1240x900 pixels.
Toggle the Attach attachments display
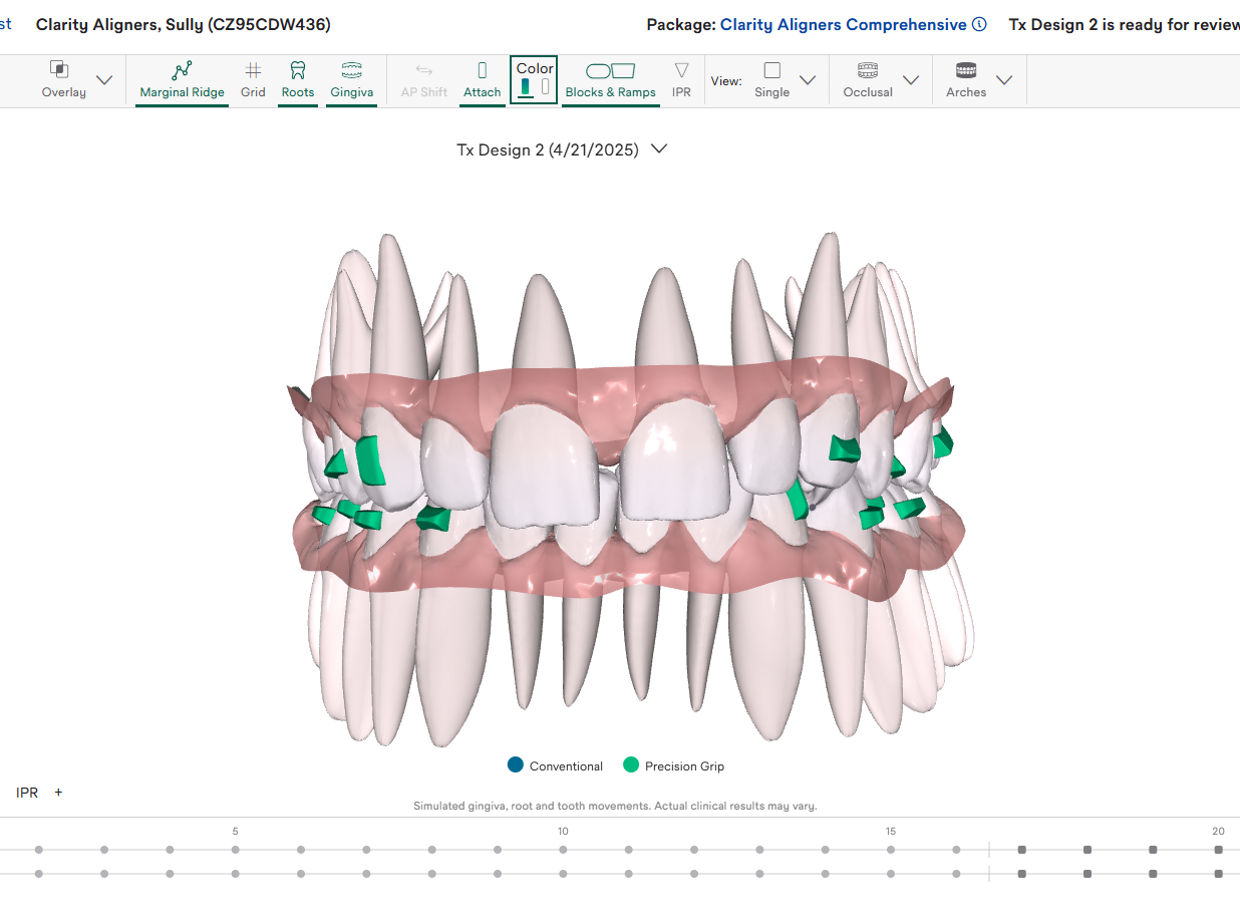click(x=482, y=80)
